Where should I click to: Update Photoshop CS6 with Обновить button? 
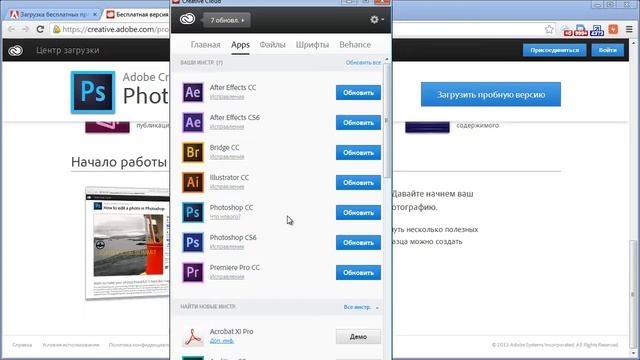(x=358, y=242)
